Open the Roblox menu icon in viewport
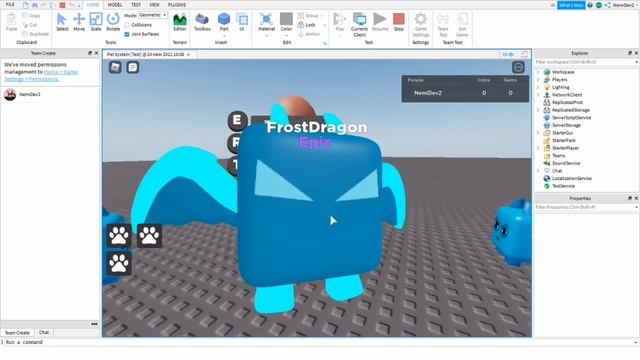 [115, 67]
